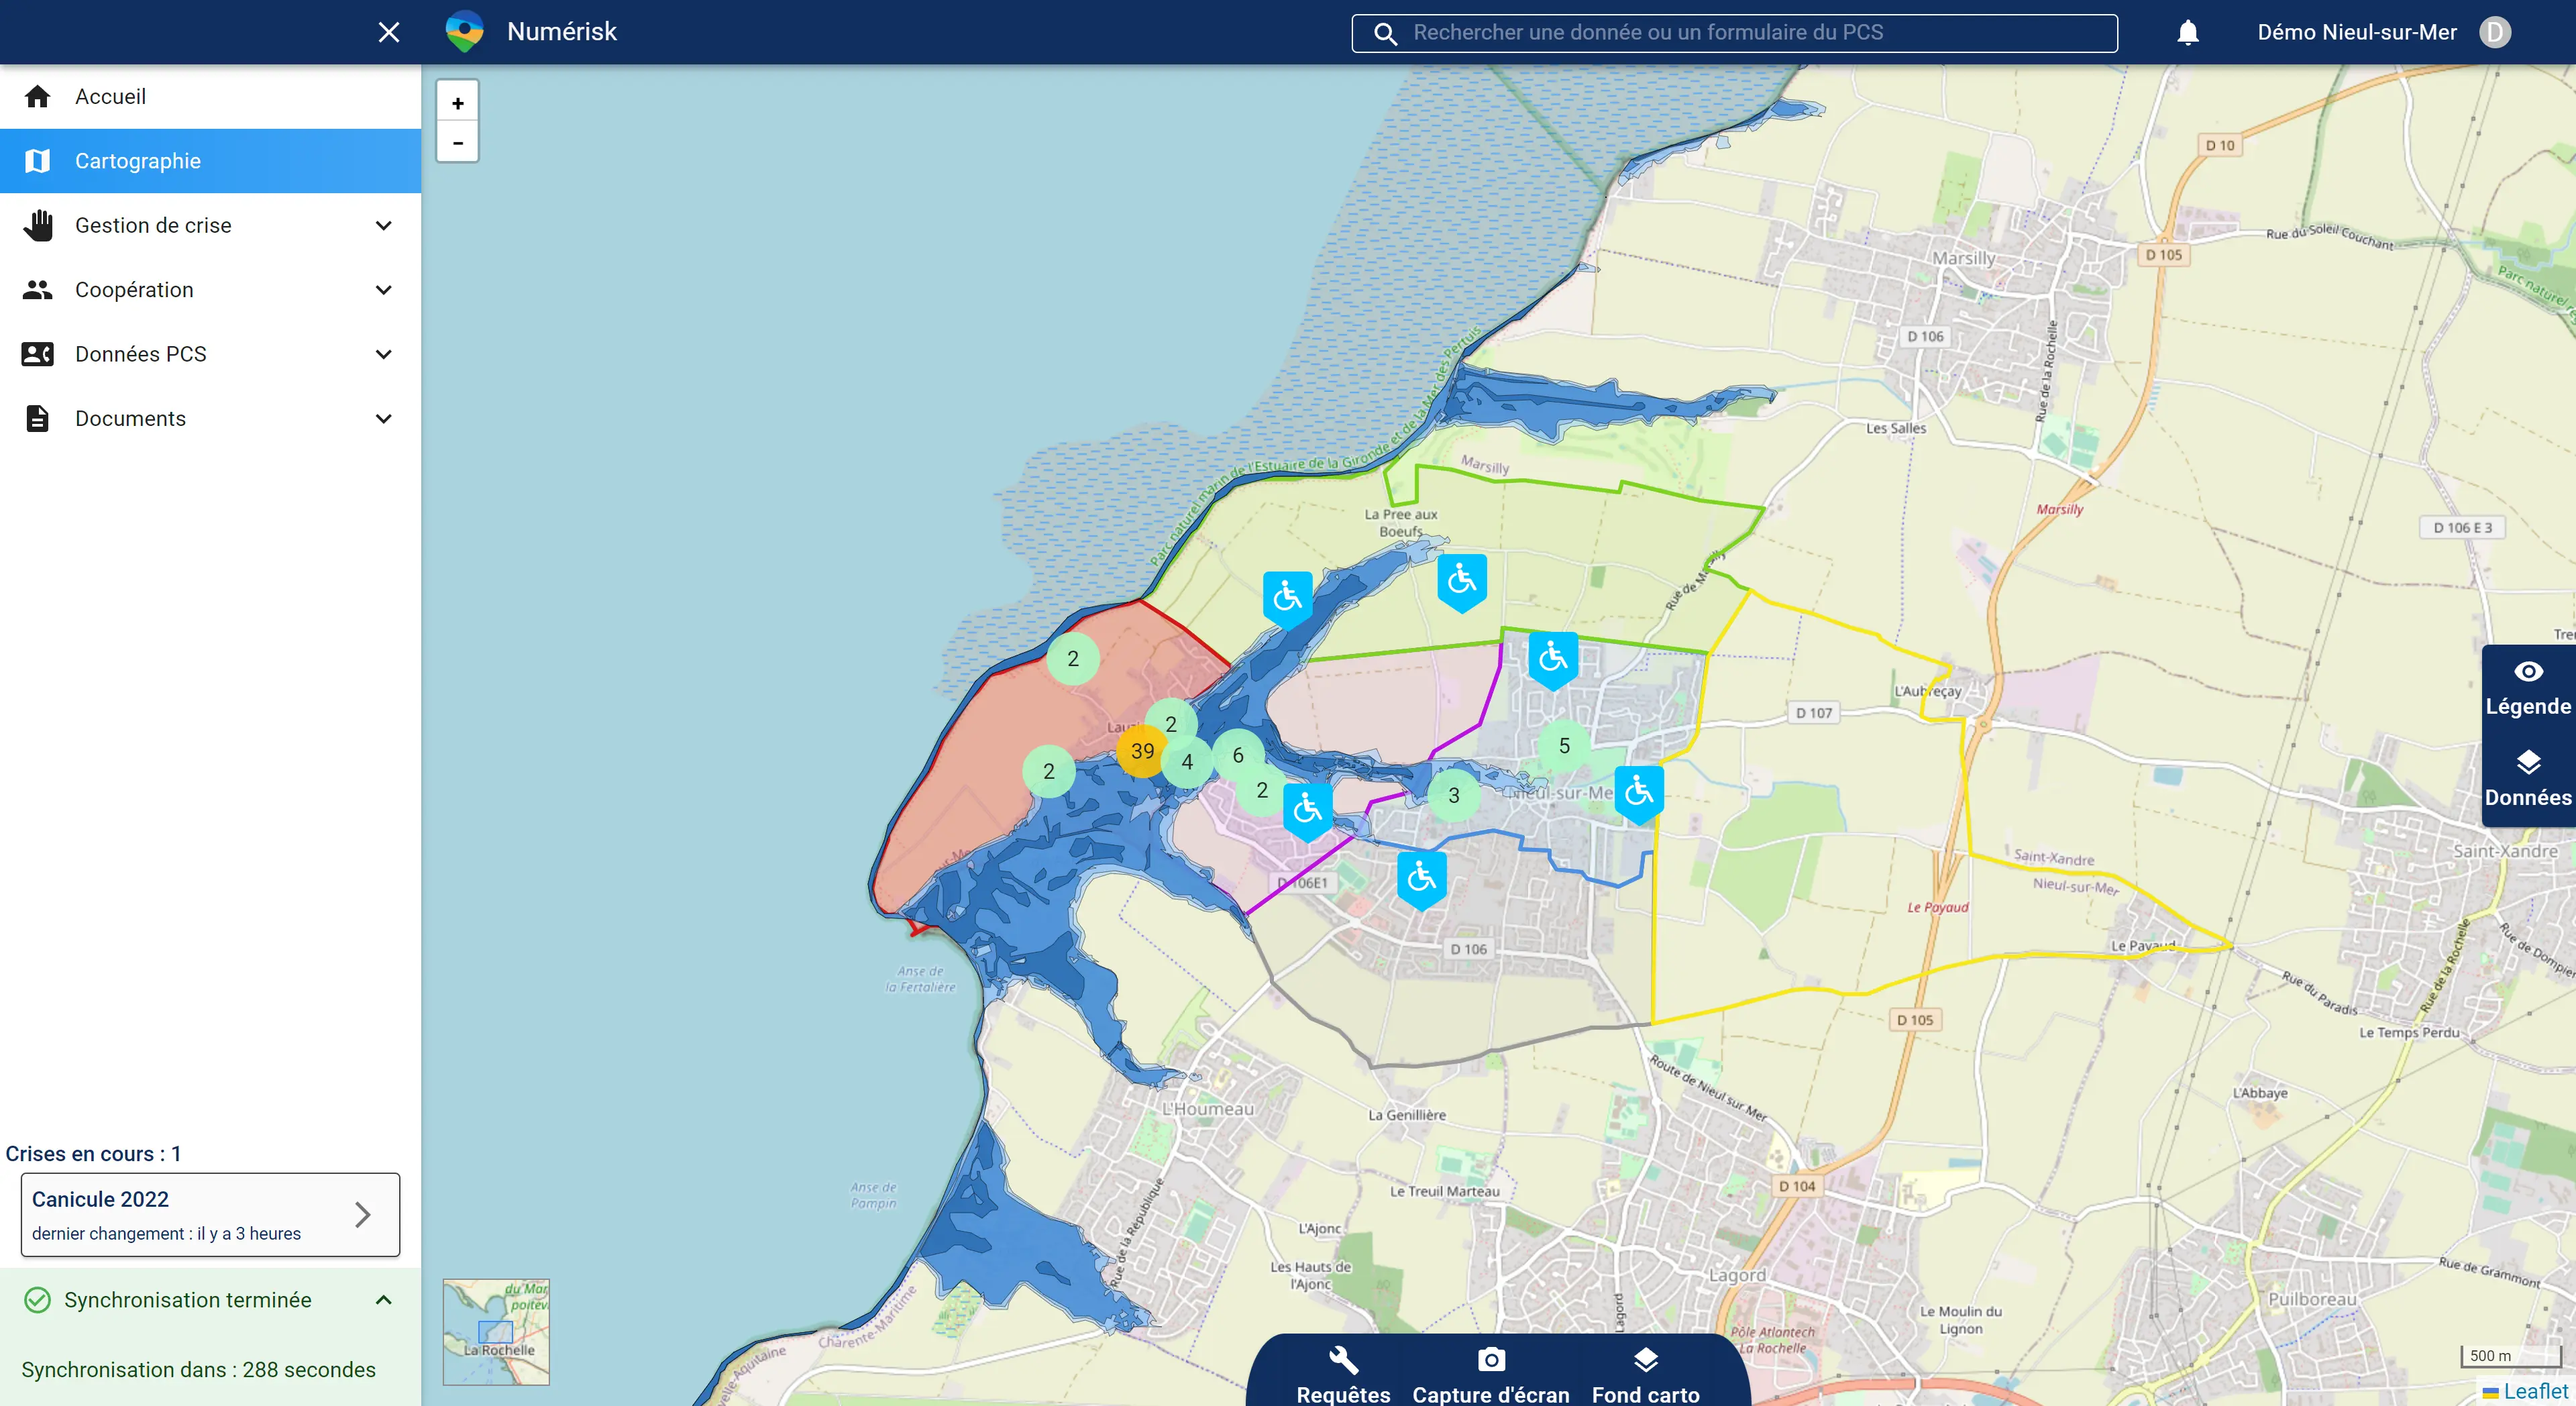The height and width of the screenshot is (1406, 2576).
Task: Click cluster marker 2 at red zone's lower-left edge
Action: coord(1048,771)
